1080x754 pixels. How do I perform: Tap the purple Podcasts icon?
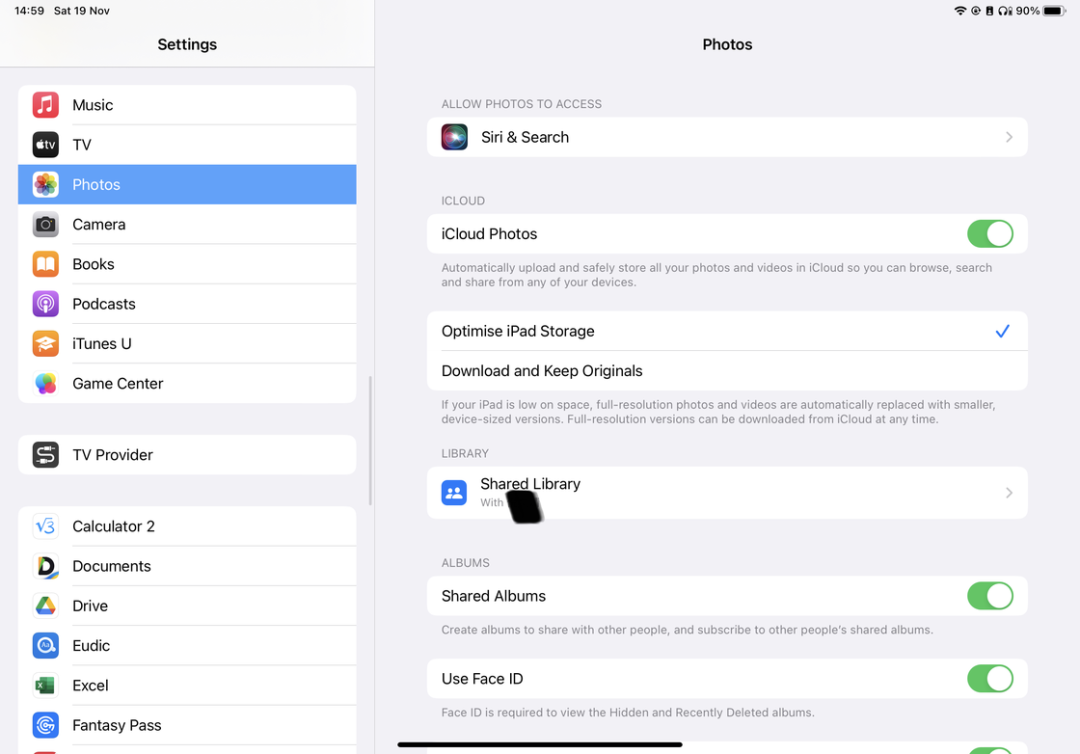click(x=45, y=304)
